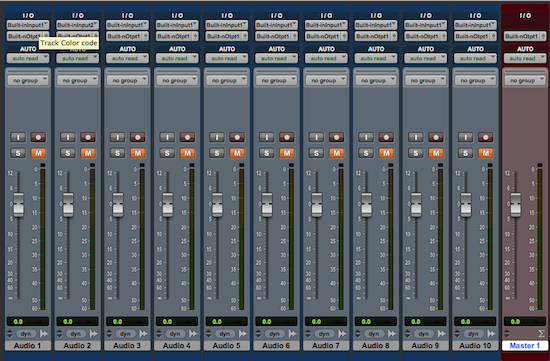The image size is (550, 361).
Task: Click the Audio 6 track type arrows
Action: coord(259,334)
